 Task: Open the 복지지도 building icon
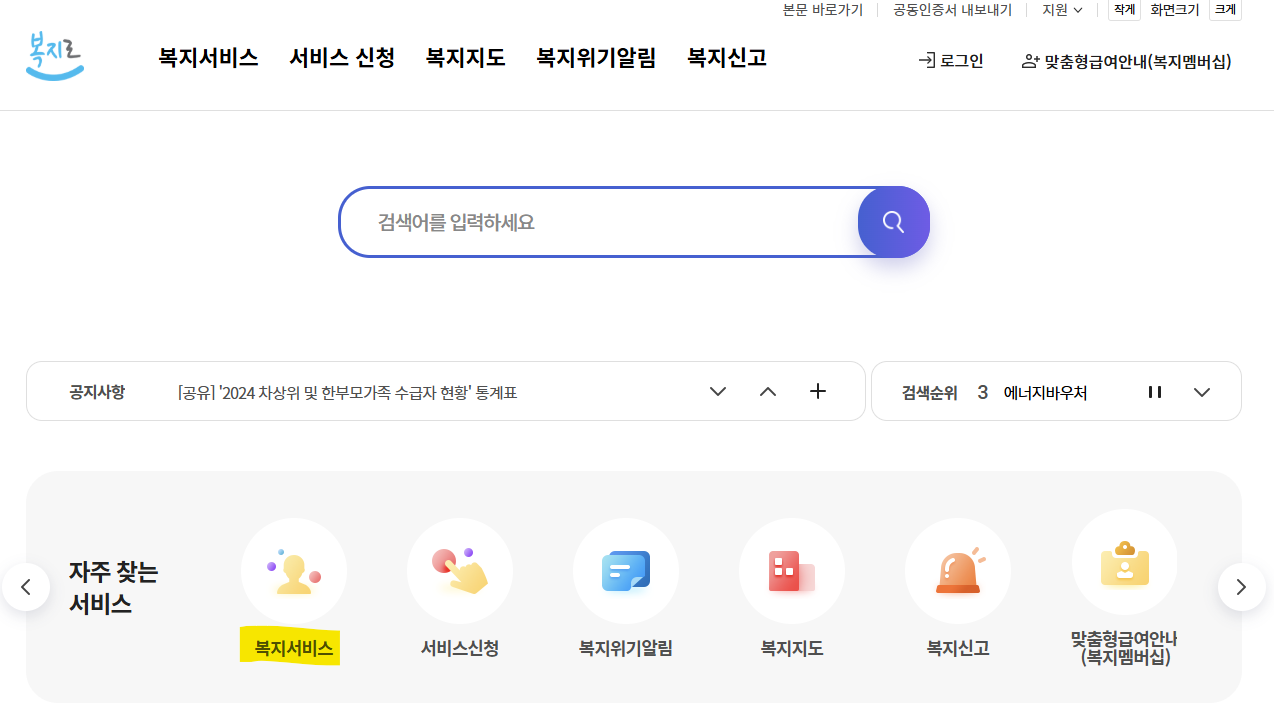click(x=792, y=571)
